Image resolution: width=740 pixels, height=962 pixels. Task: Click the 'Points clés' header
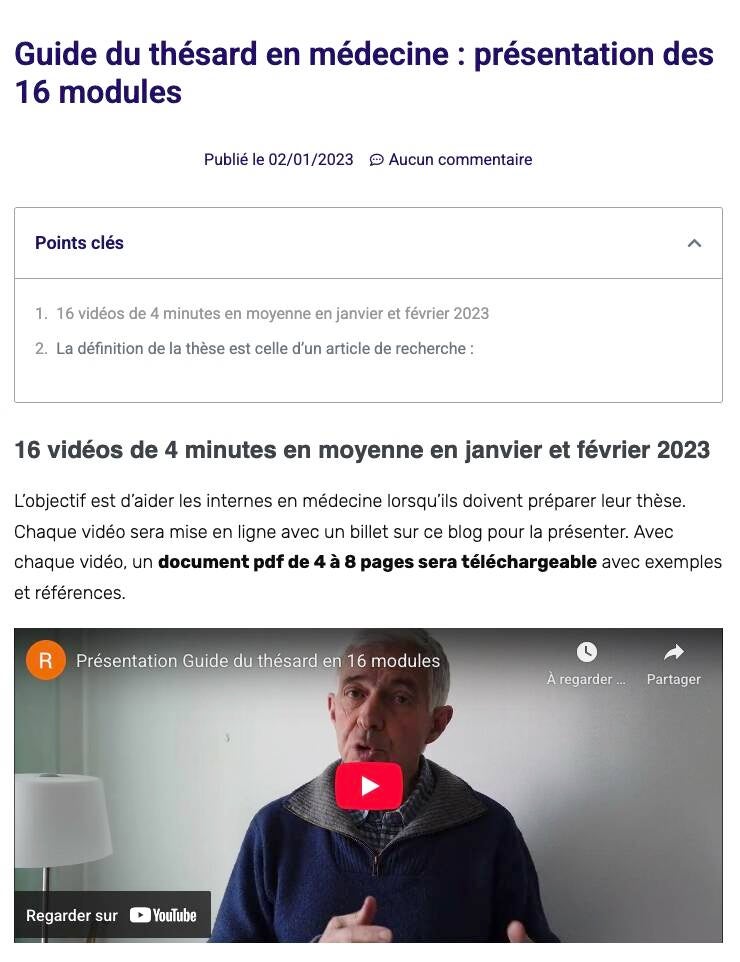click(x=79, y=243)
